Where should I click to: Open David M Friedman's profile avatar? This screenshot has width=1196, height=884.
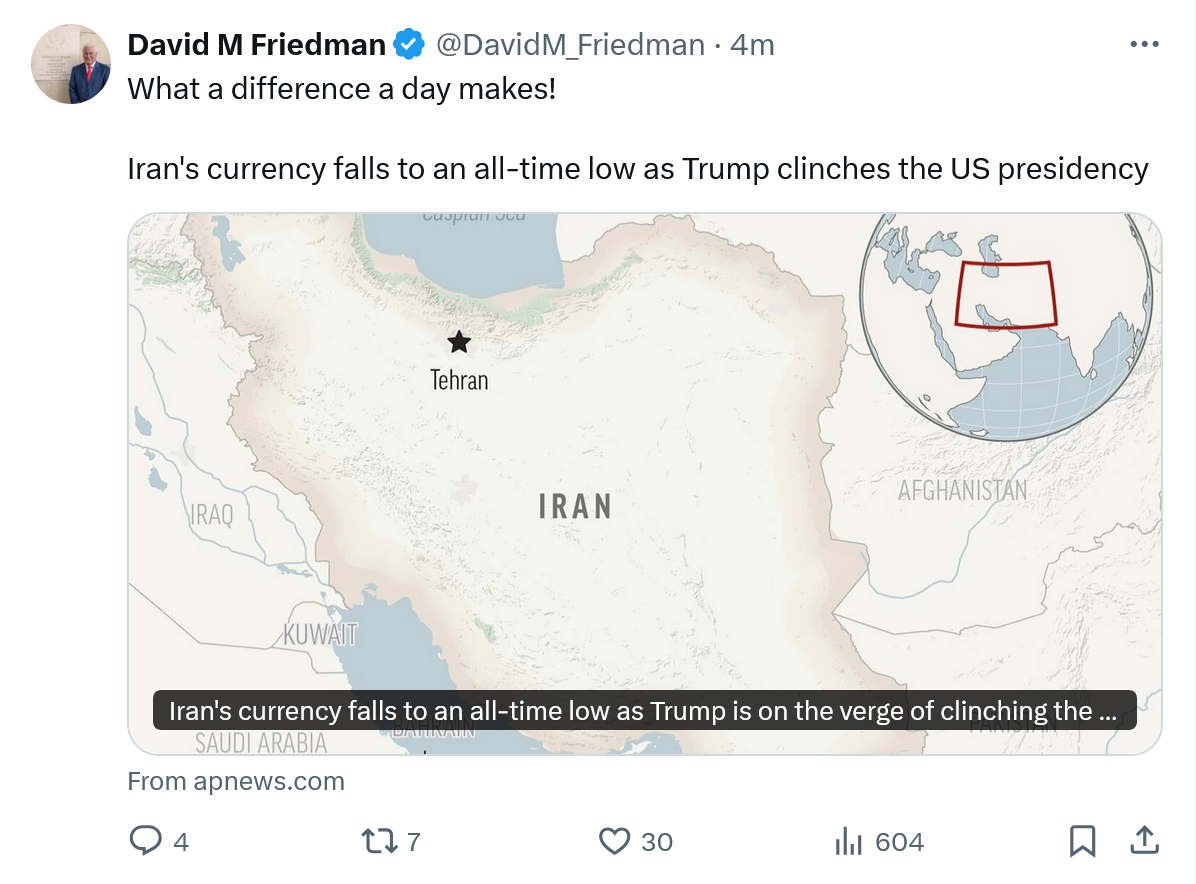coord(71,64)
